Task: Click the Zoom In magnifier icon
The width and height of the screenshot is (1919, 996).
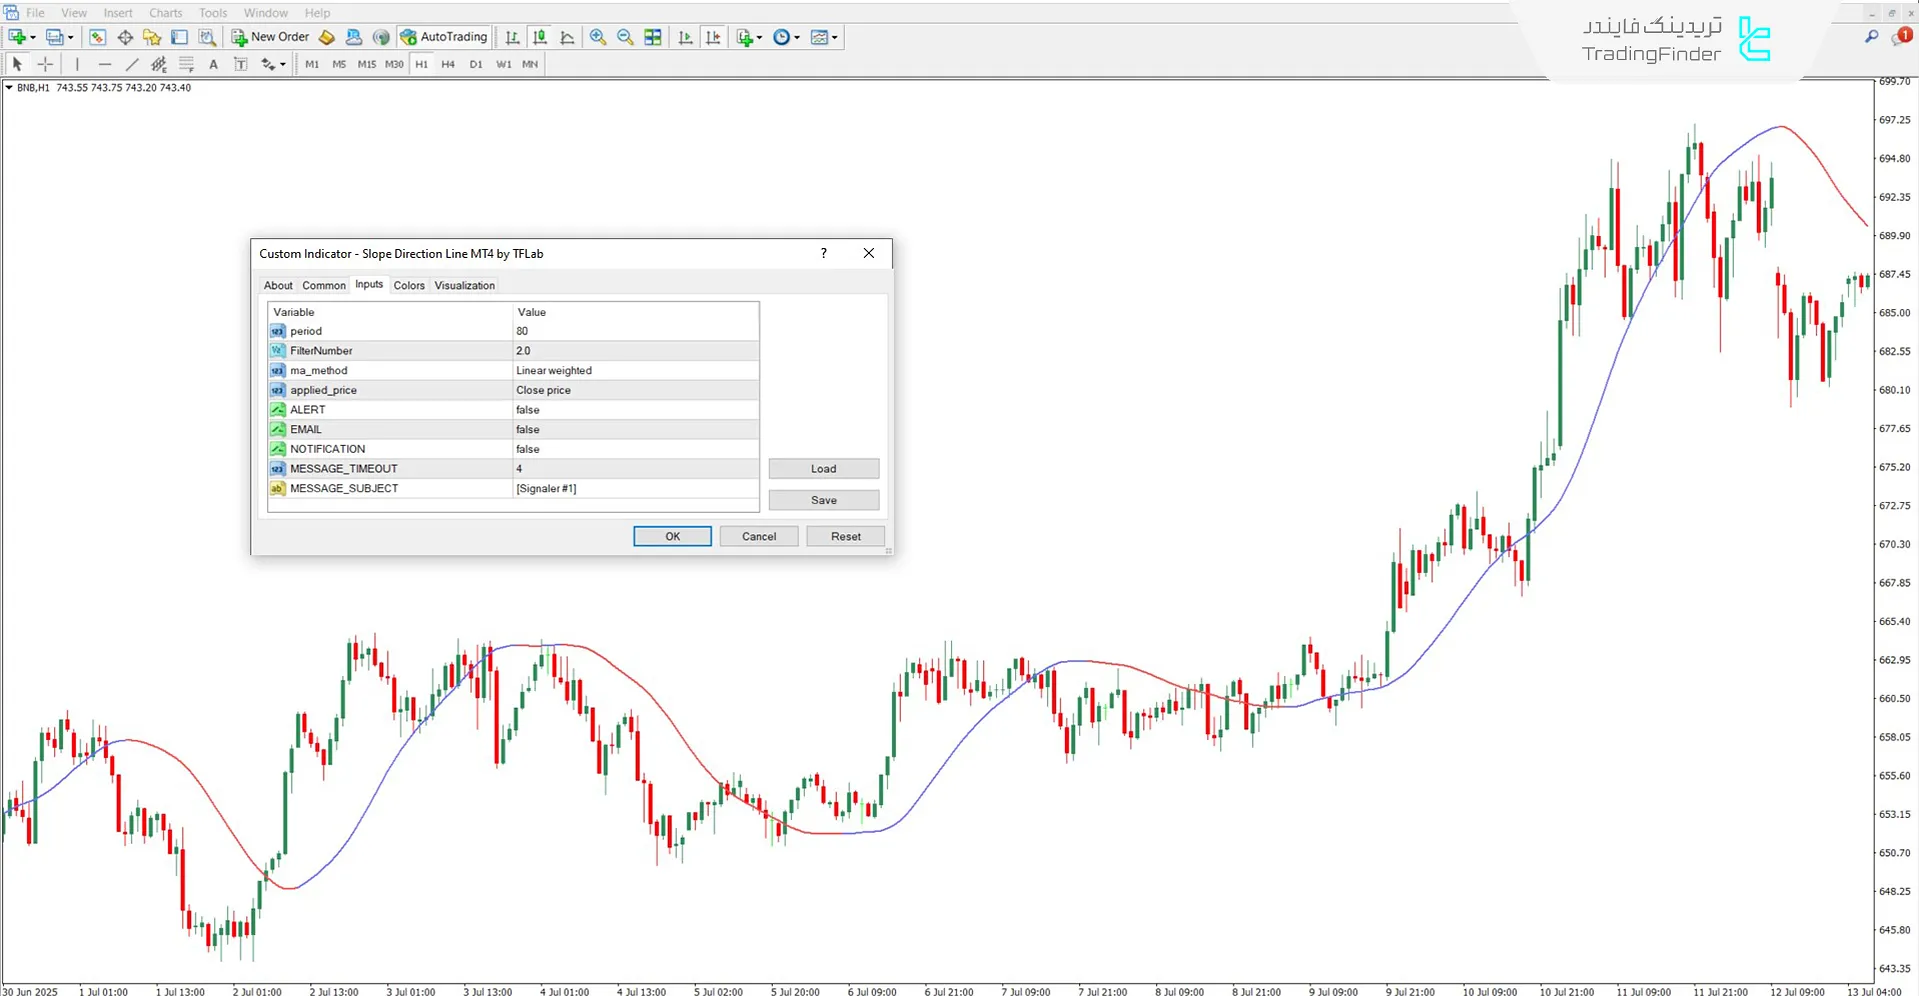Action: (x=598, y=37)
